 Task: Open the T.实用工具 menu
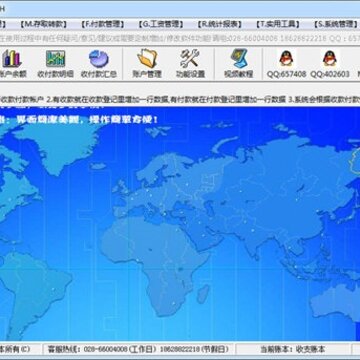coord(278,24)
